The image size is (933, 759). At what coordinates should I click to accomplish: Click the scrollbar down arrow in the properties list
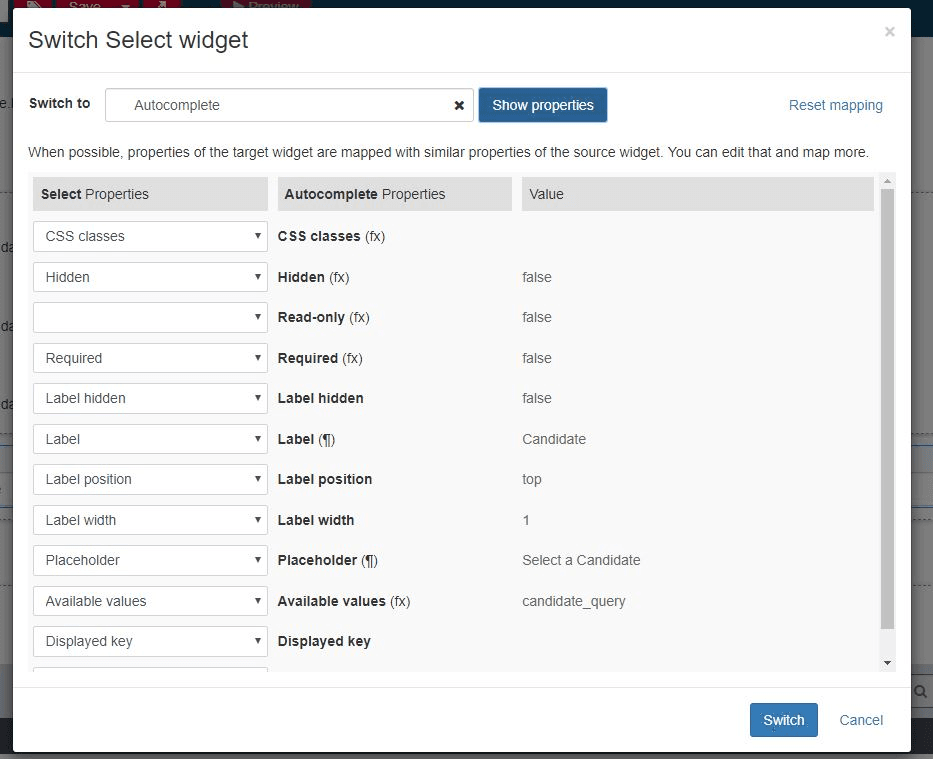886,662
